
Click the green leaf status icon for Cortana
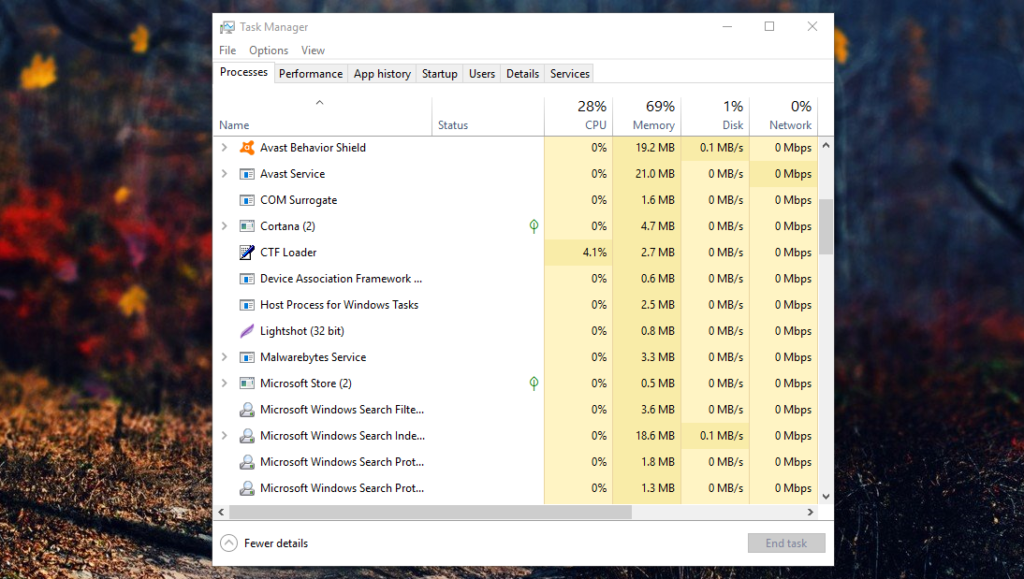point(534,227)
